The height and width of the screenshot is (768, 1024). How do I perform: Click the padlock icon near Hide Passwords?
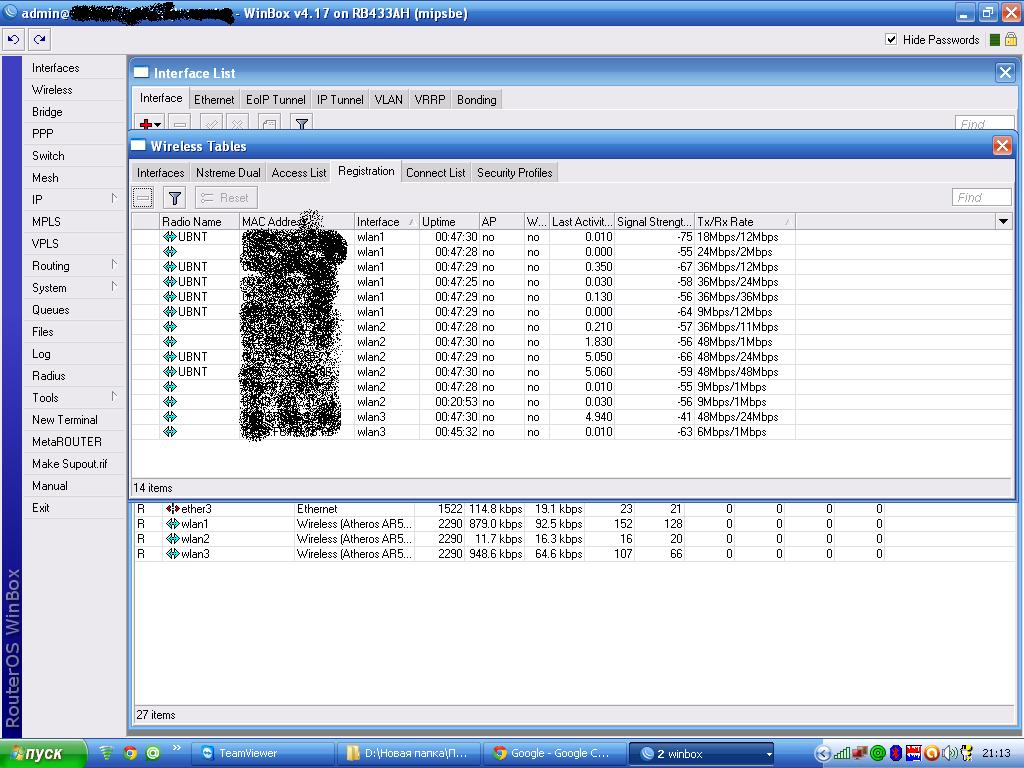tap(1010, 40)
